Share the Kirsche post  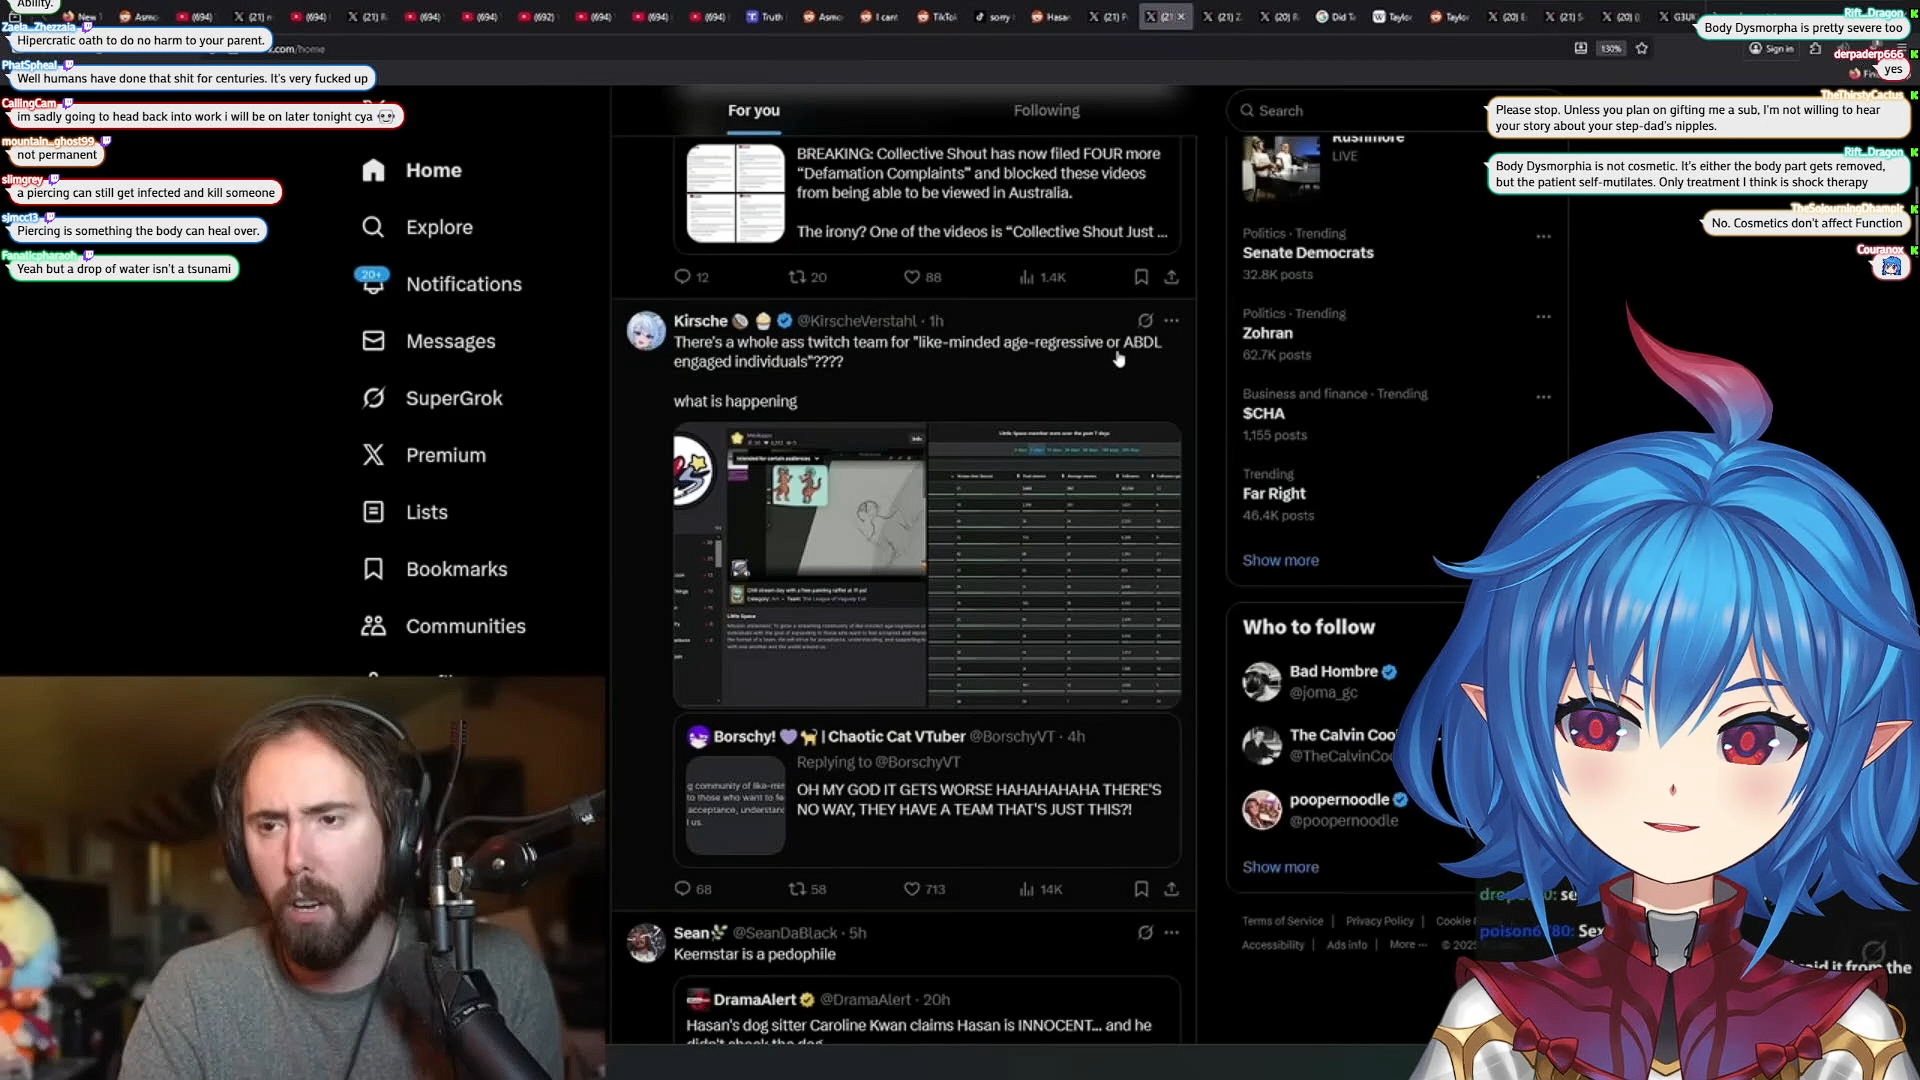1171,889
